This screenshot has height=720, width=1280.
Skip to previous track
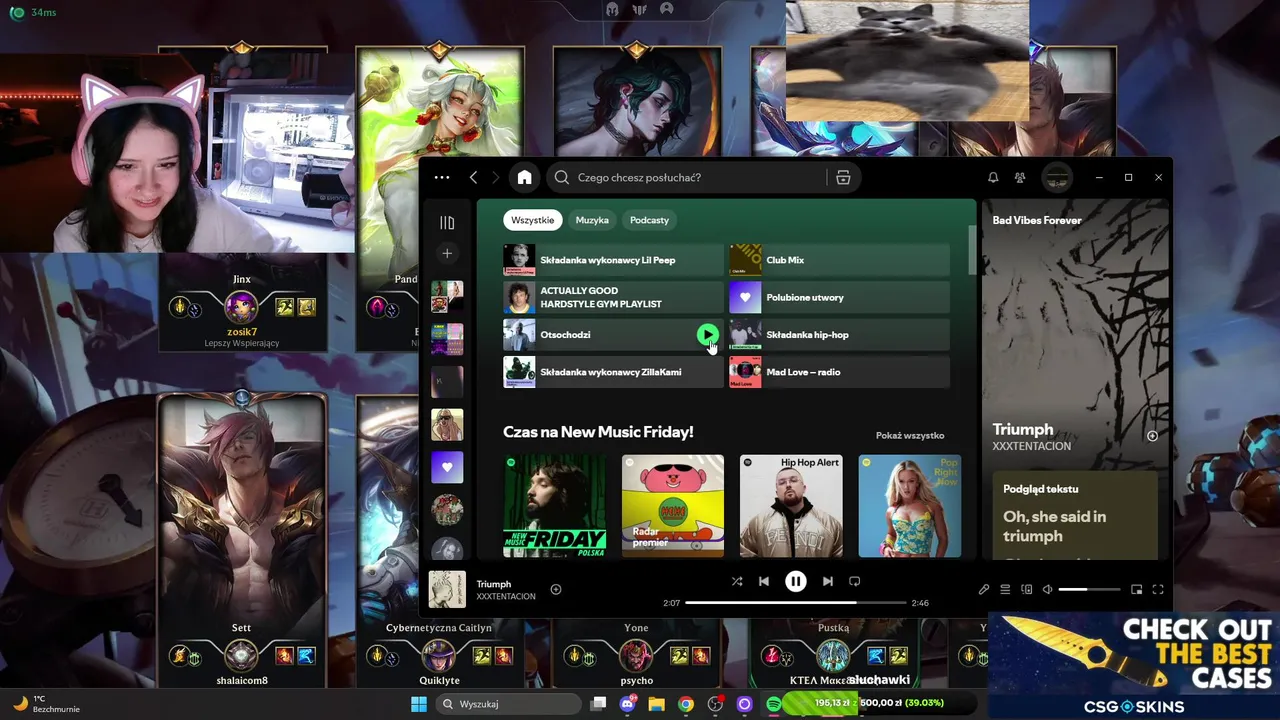tap(764, 581)
